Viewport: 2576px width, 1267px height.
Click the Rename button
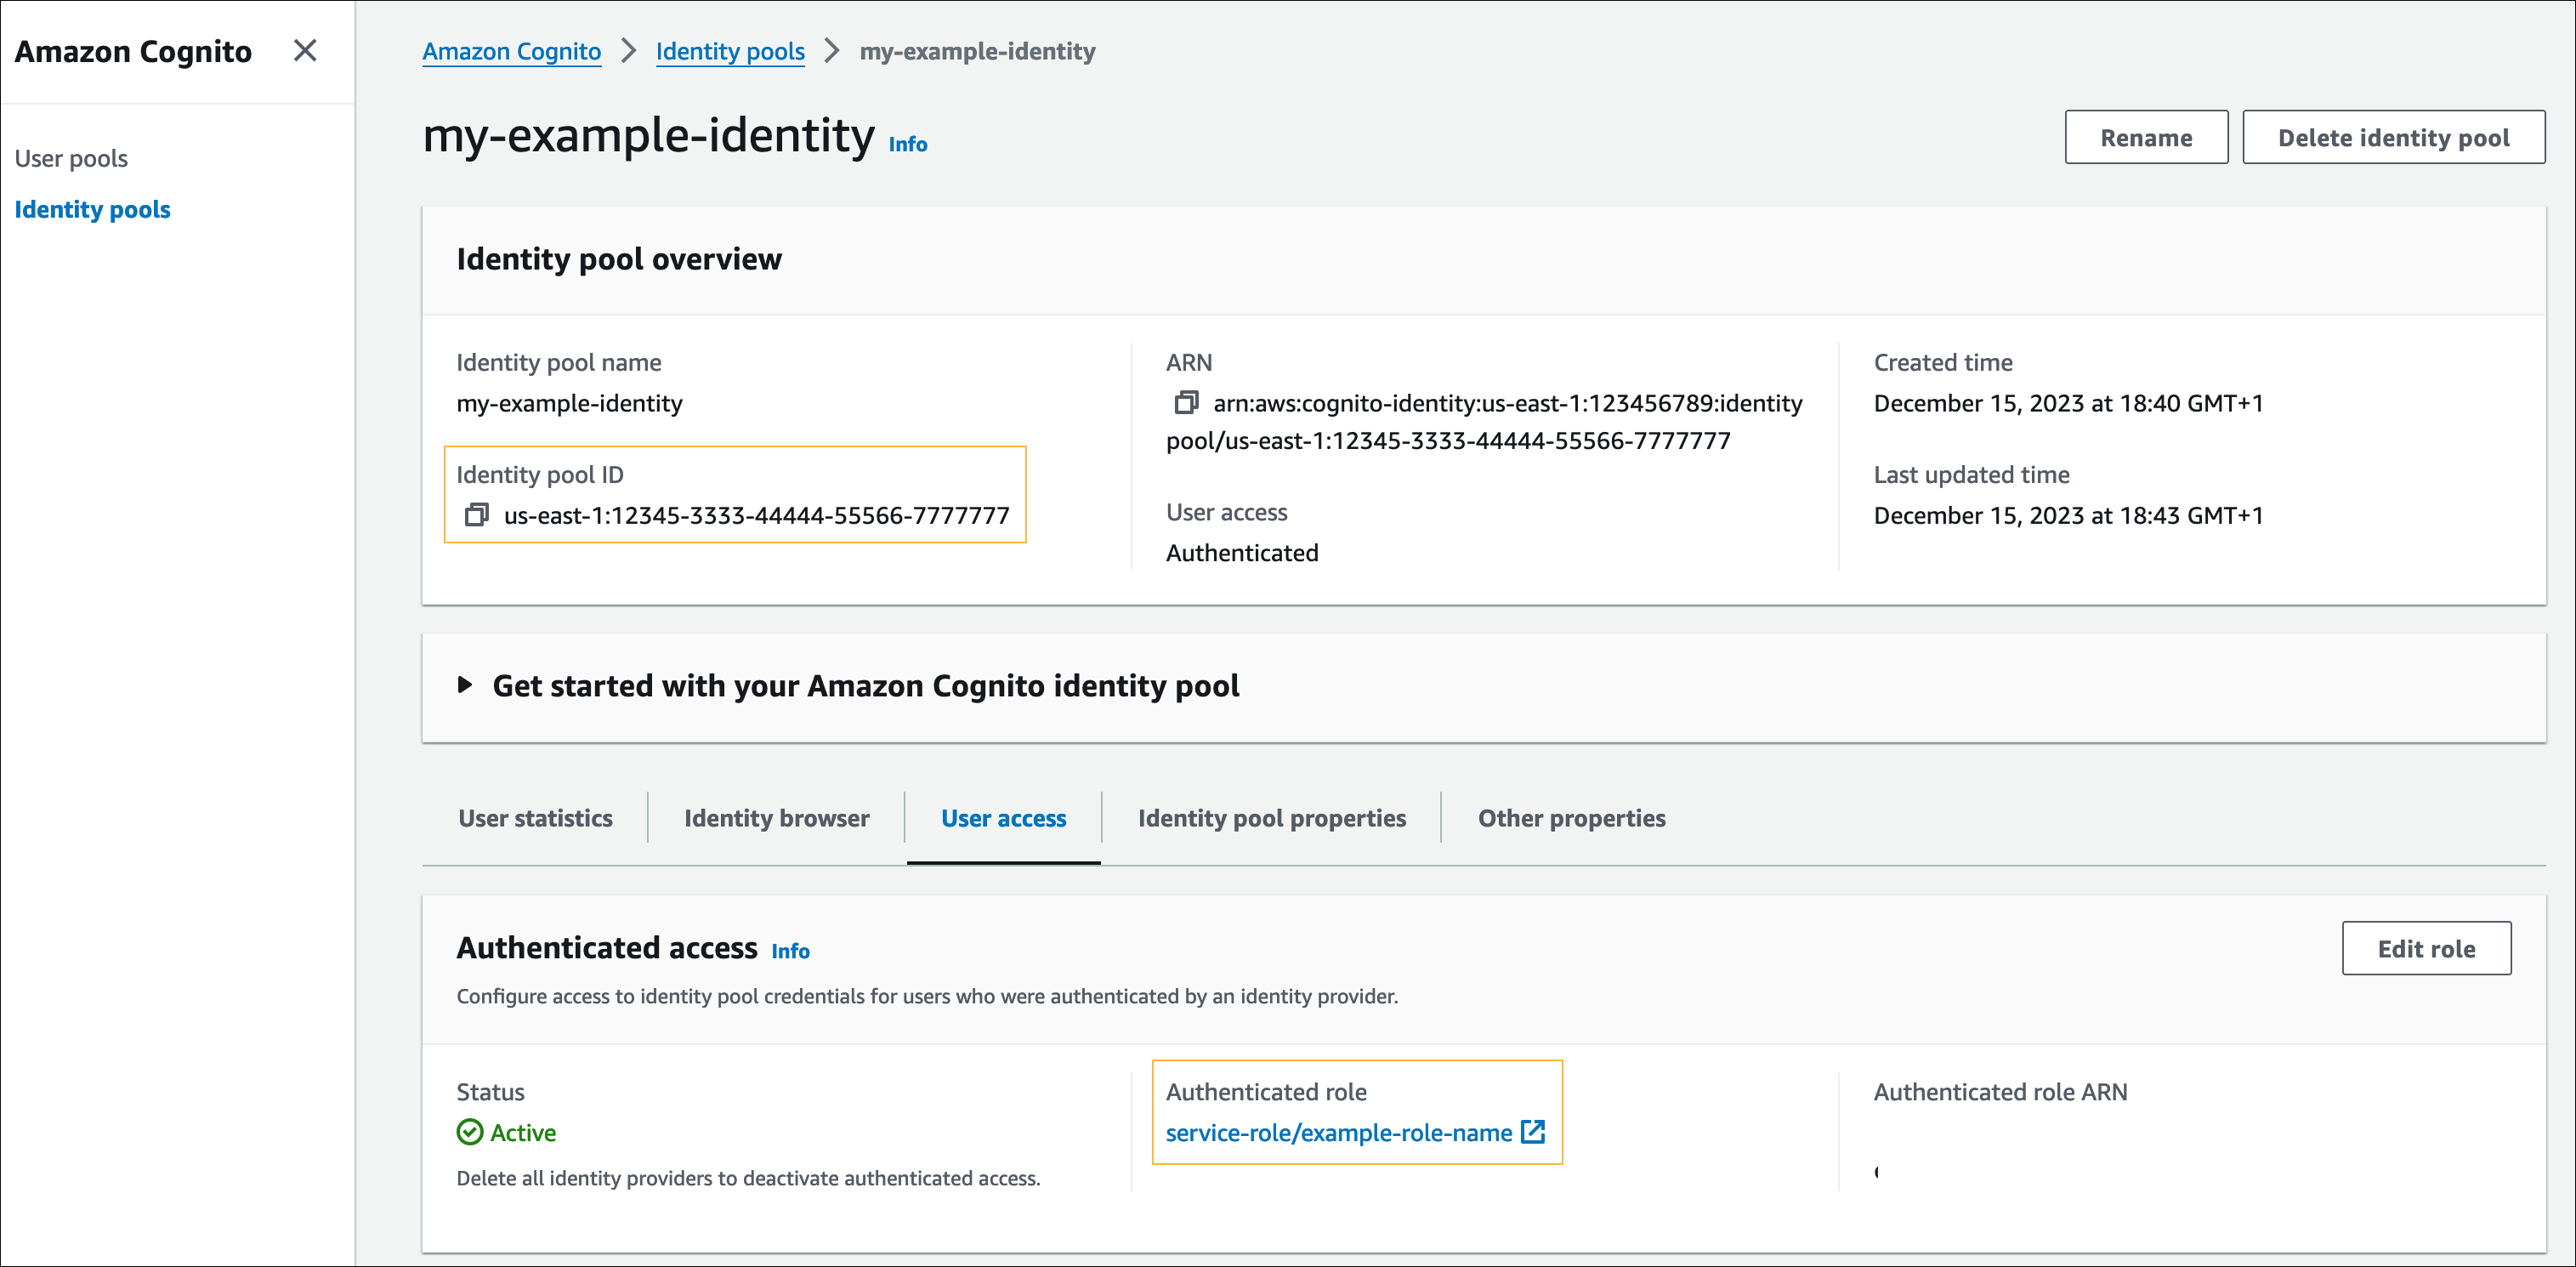[x=2146, y=137]
